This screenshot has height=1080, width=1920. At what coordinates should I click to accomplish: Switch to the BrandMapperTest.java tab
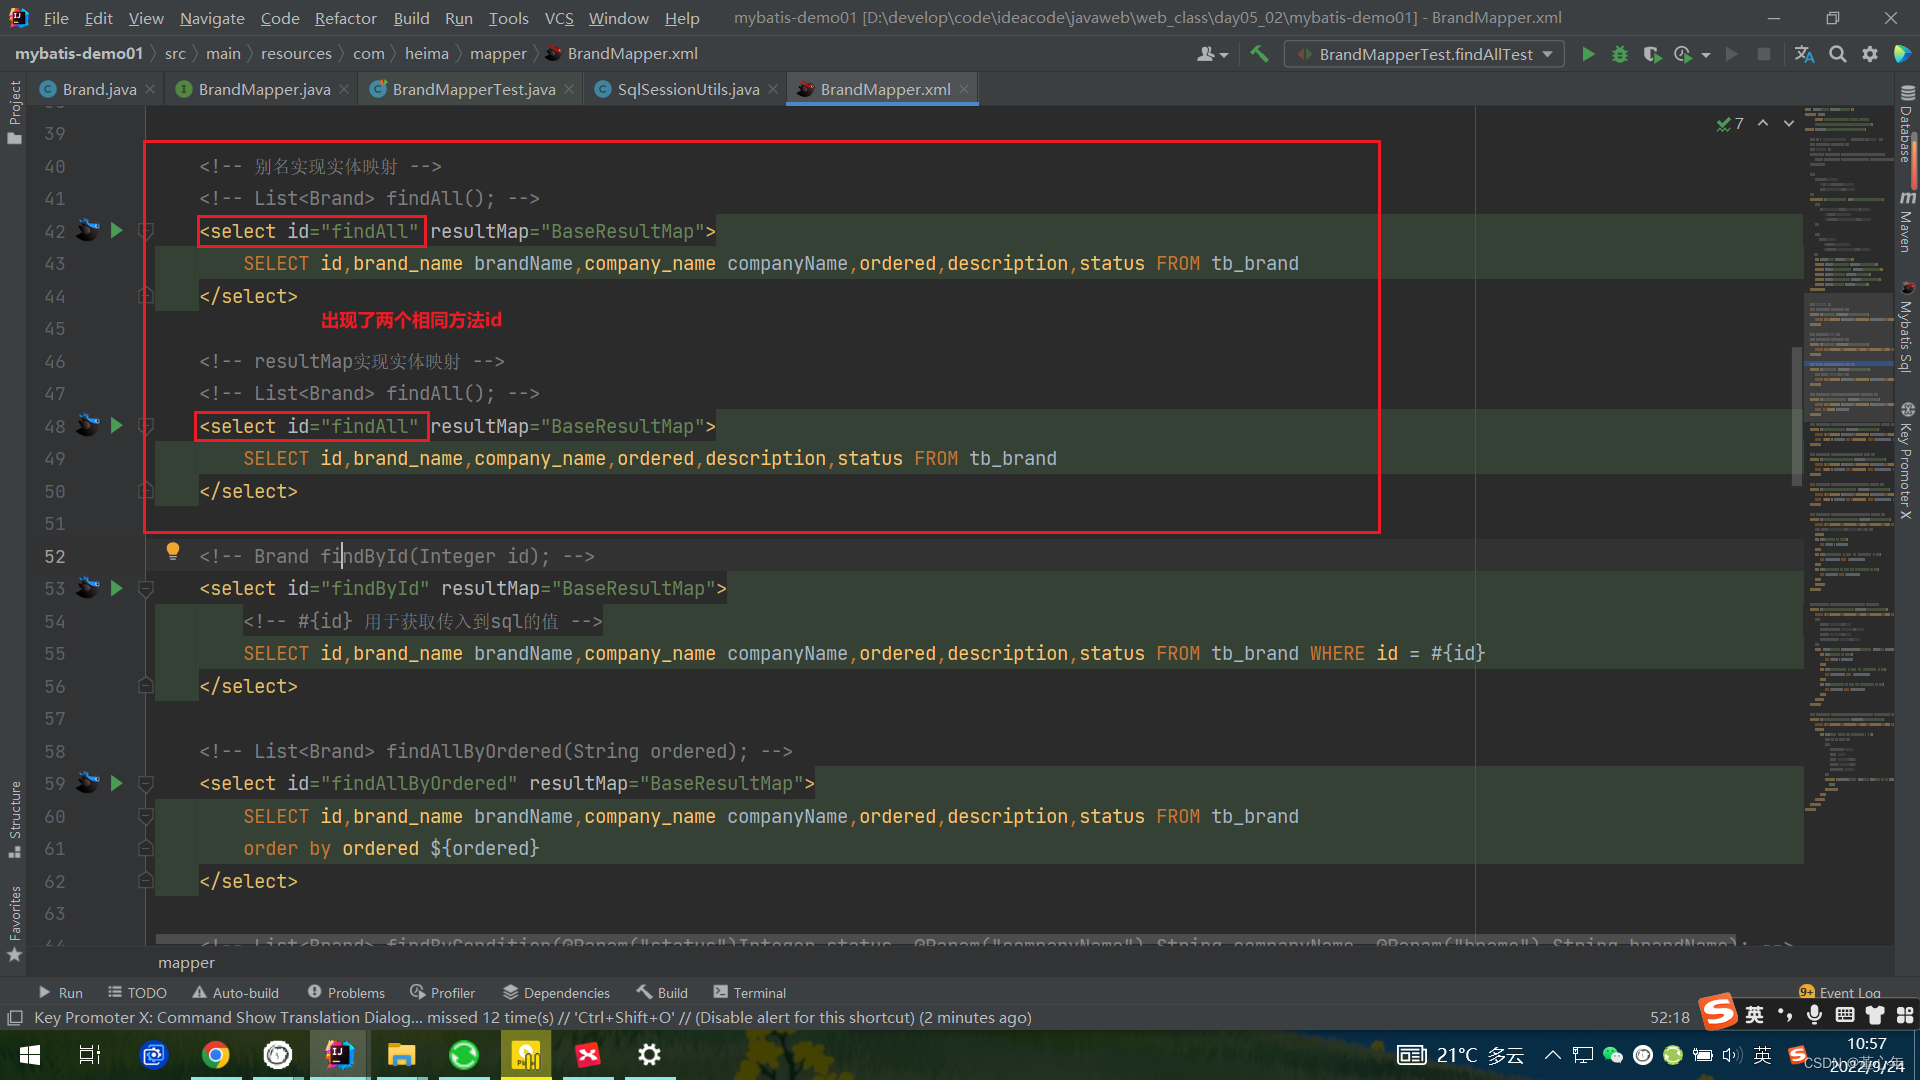[x=472, y=89]
